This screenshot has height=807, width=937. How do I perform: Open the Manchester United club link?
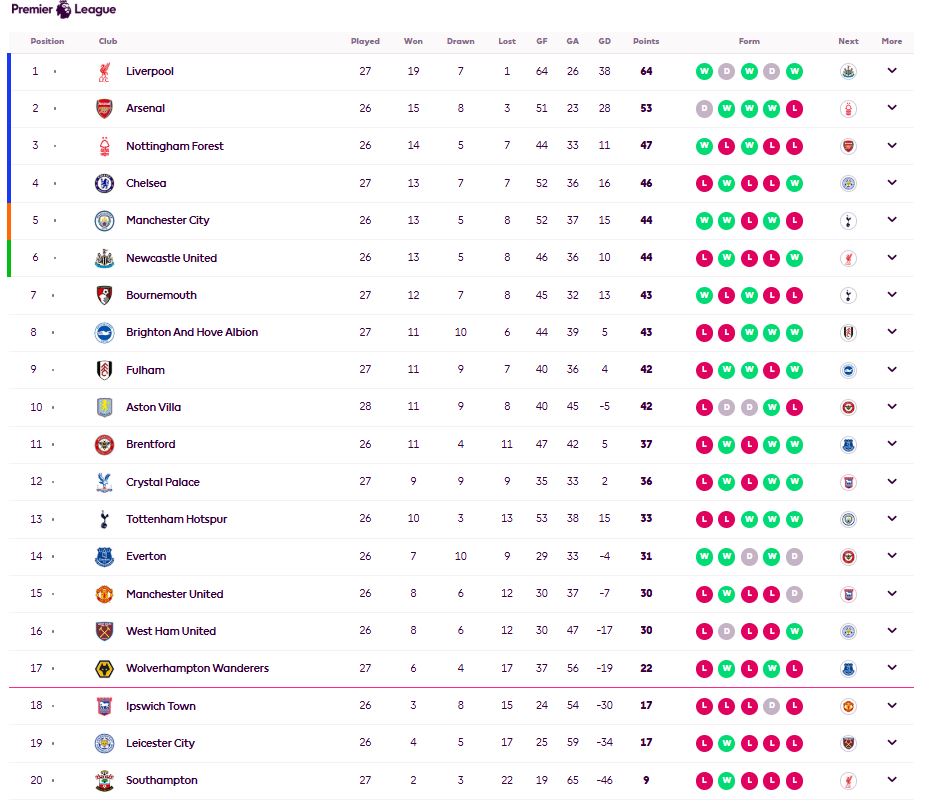pyautogui.click(x=174, y=594)
